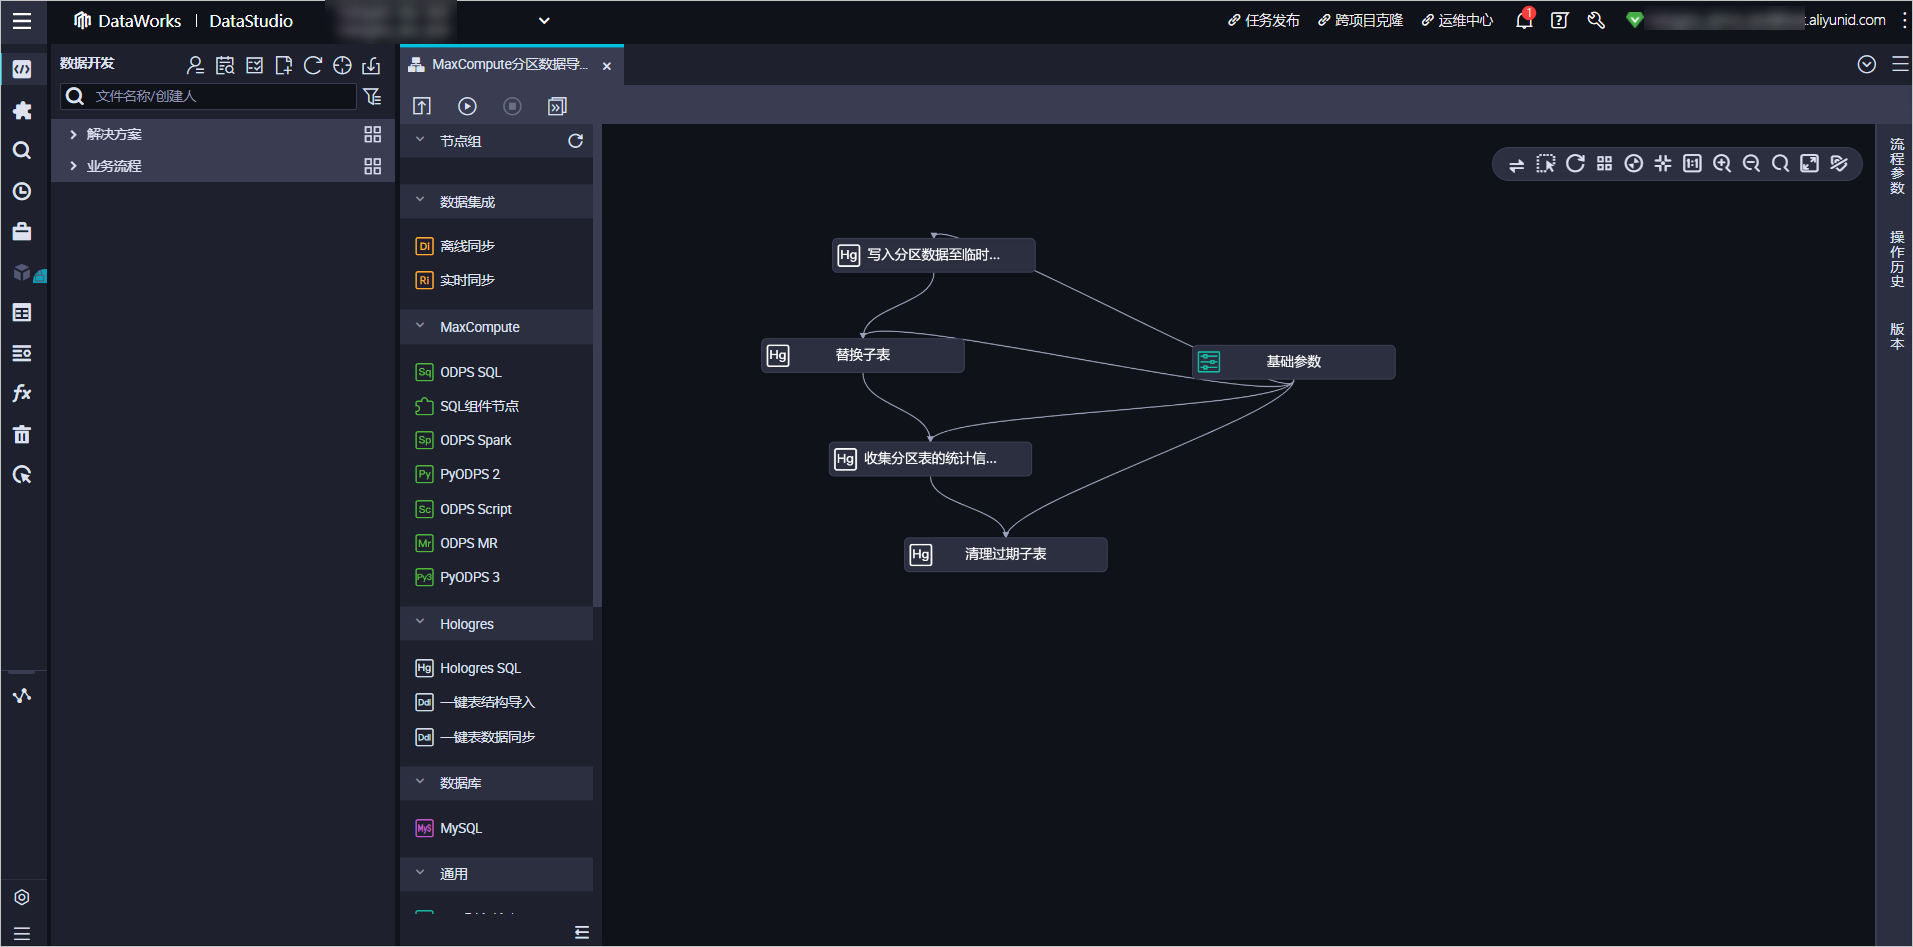Open the 操作历史 side tab
This screenshot has height=947, width=1913.
1896,259
